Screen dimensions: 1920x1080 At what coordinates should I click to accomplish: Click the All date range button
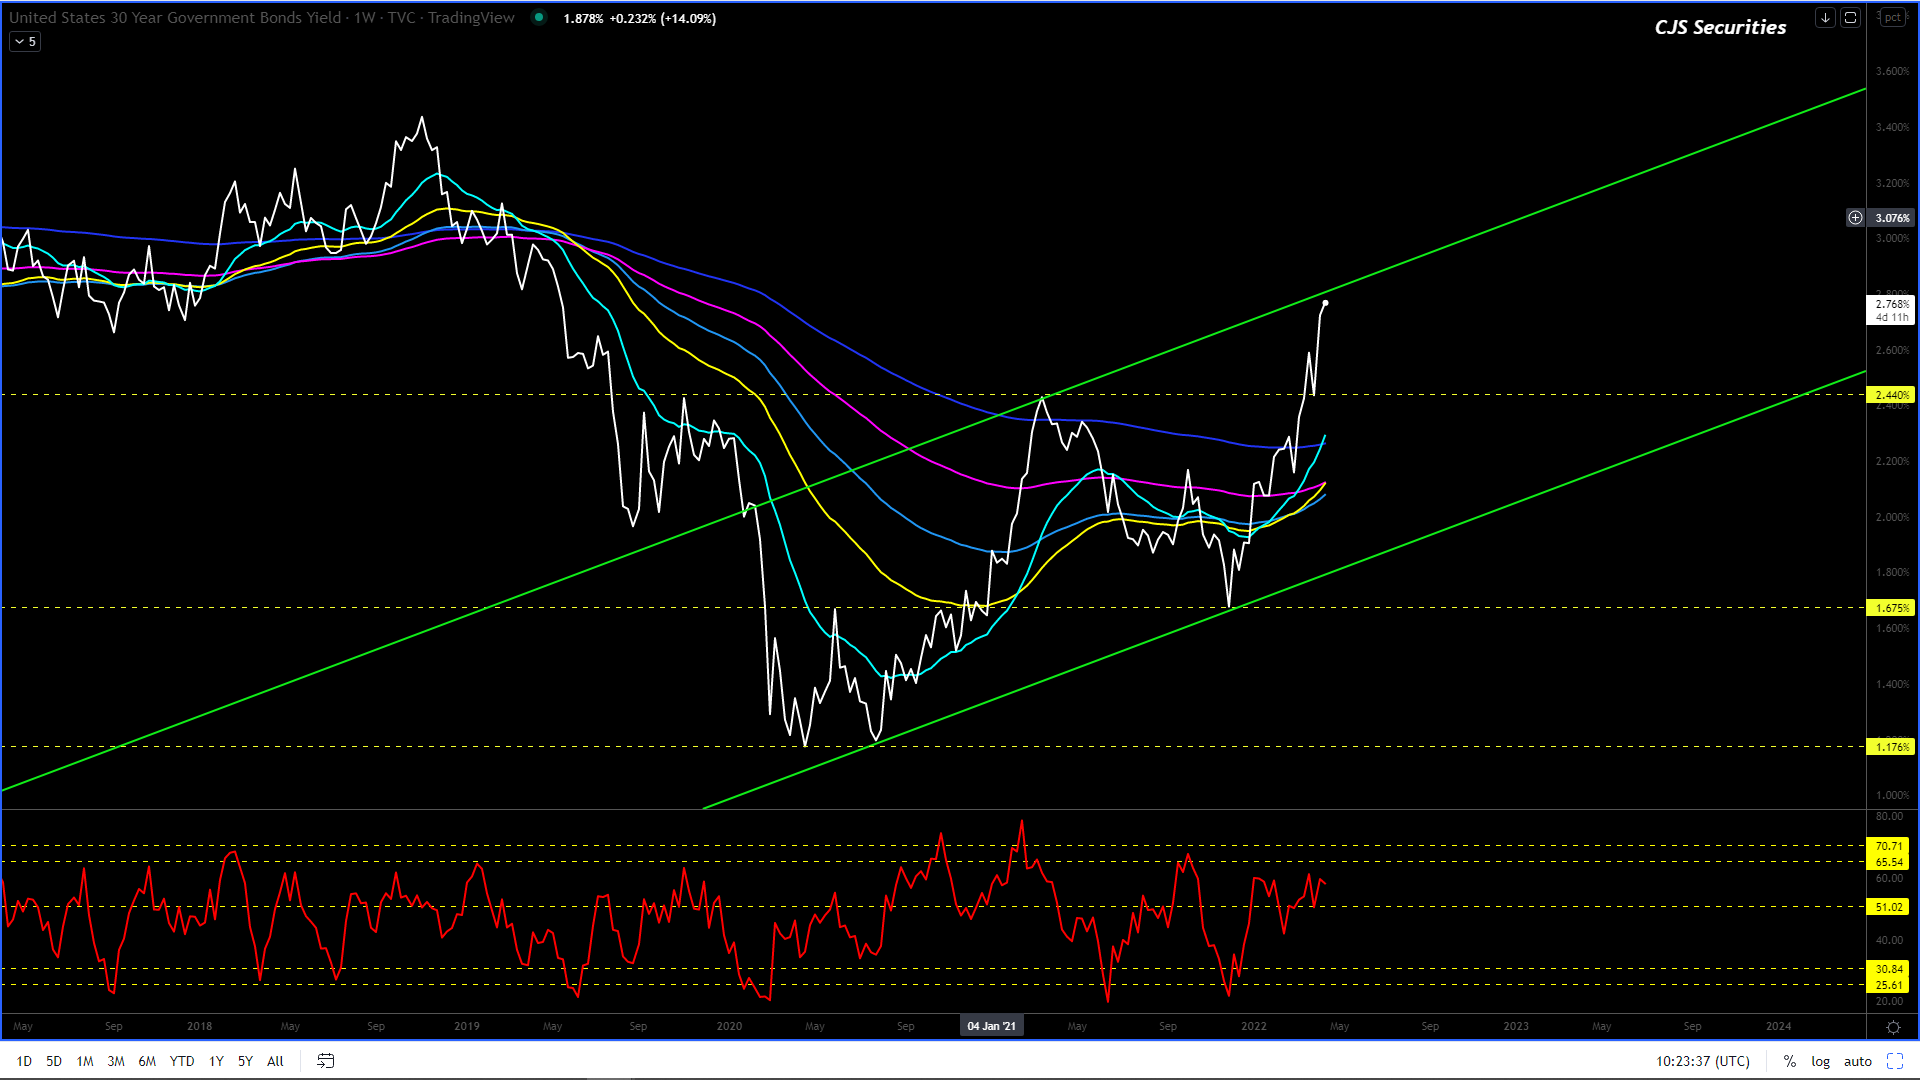tap(275, 1061)
